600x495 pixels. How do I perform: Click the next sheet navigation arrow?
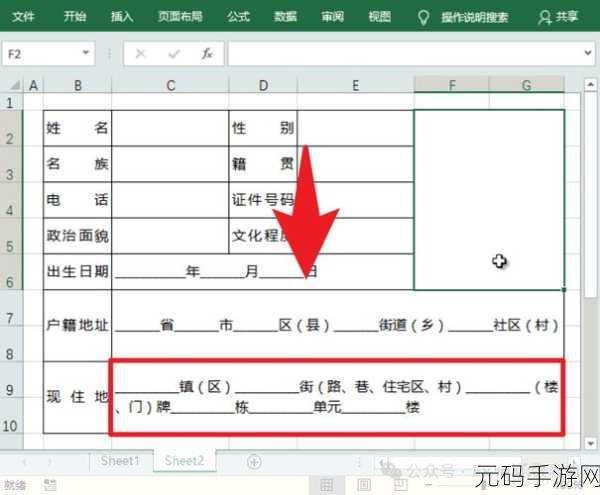[x=49, y=462]
